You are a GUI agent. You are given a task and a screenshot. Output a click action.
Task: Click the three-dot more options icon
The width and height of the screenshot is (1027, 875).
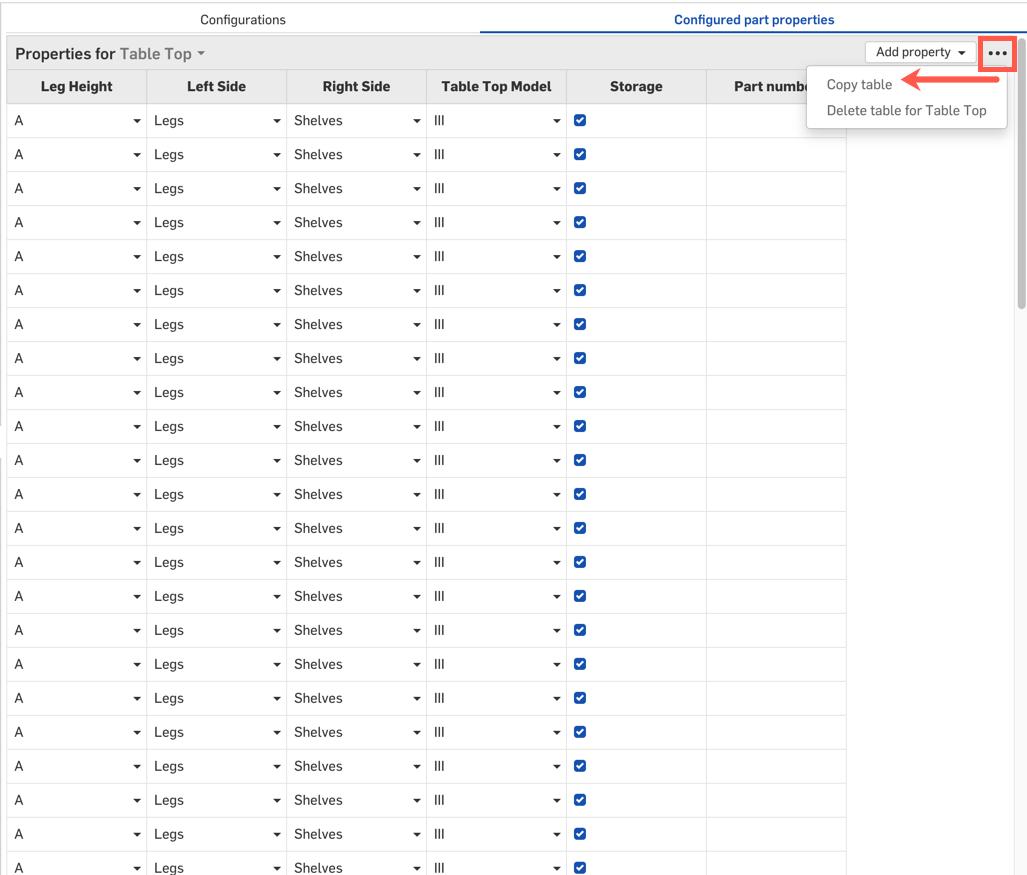point(997,53)
